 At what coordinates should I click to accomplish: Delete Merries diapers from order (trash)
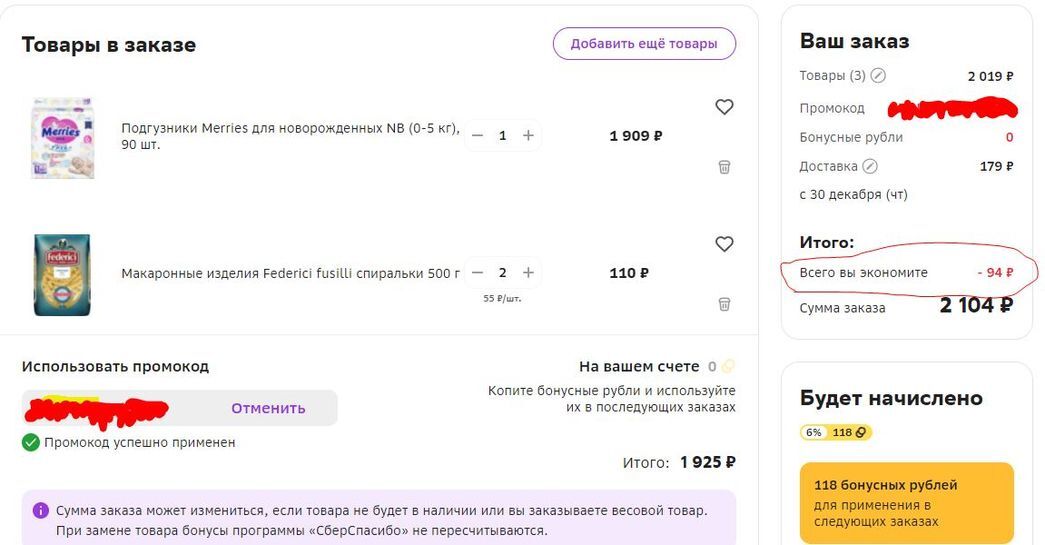click(x=724, y=167)
